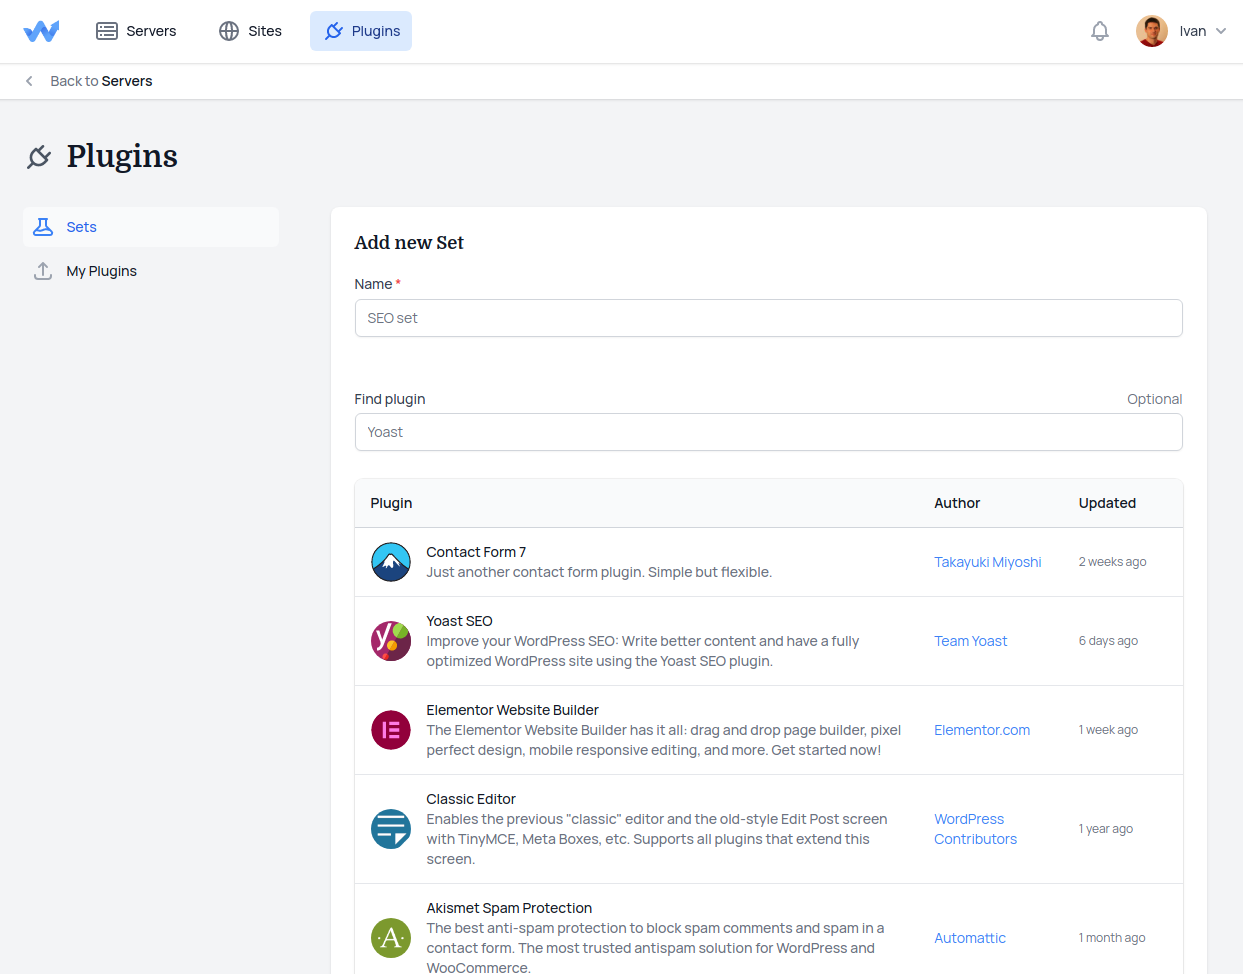The image size is (1243, 974).
Task: Click the blue W logo
Action: coord(41,31)
